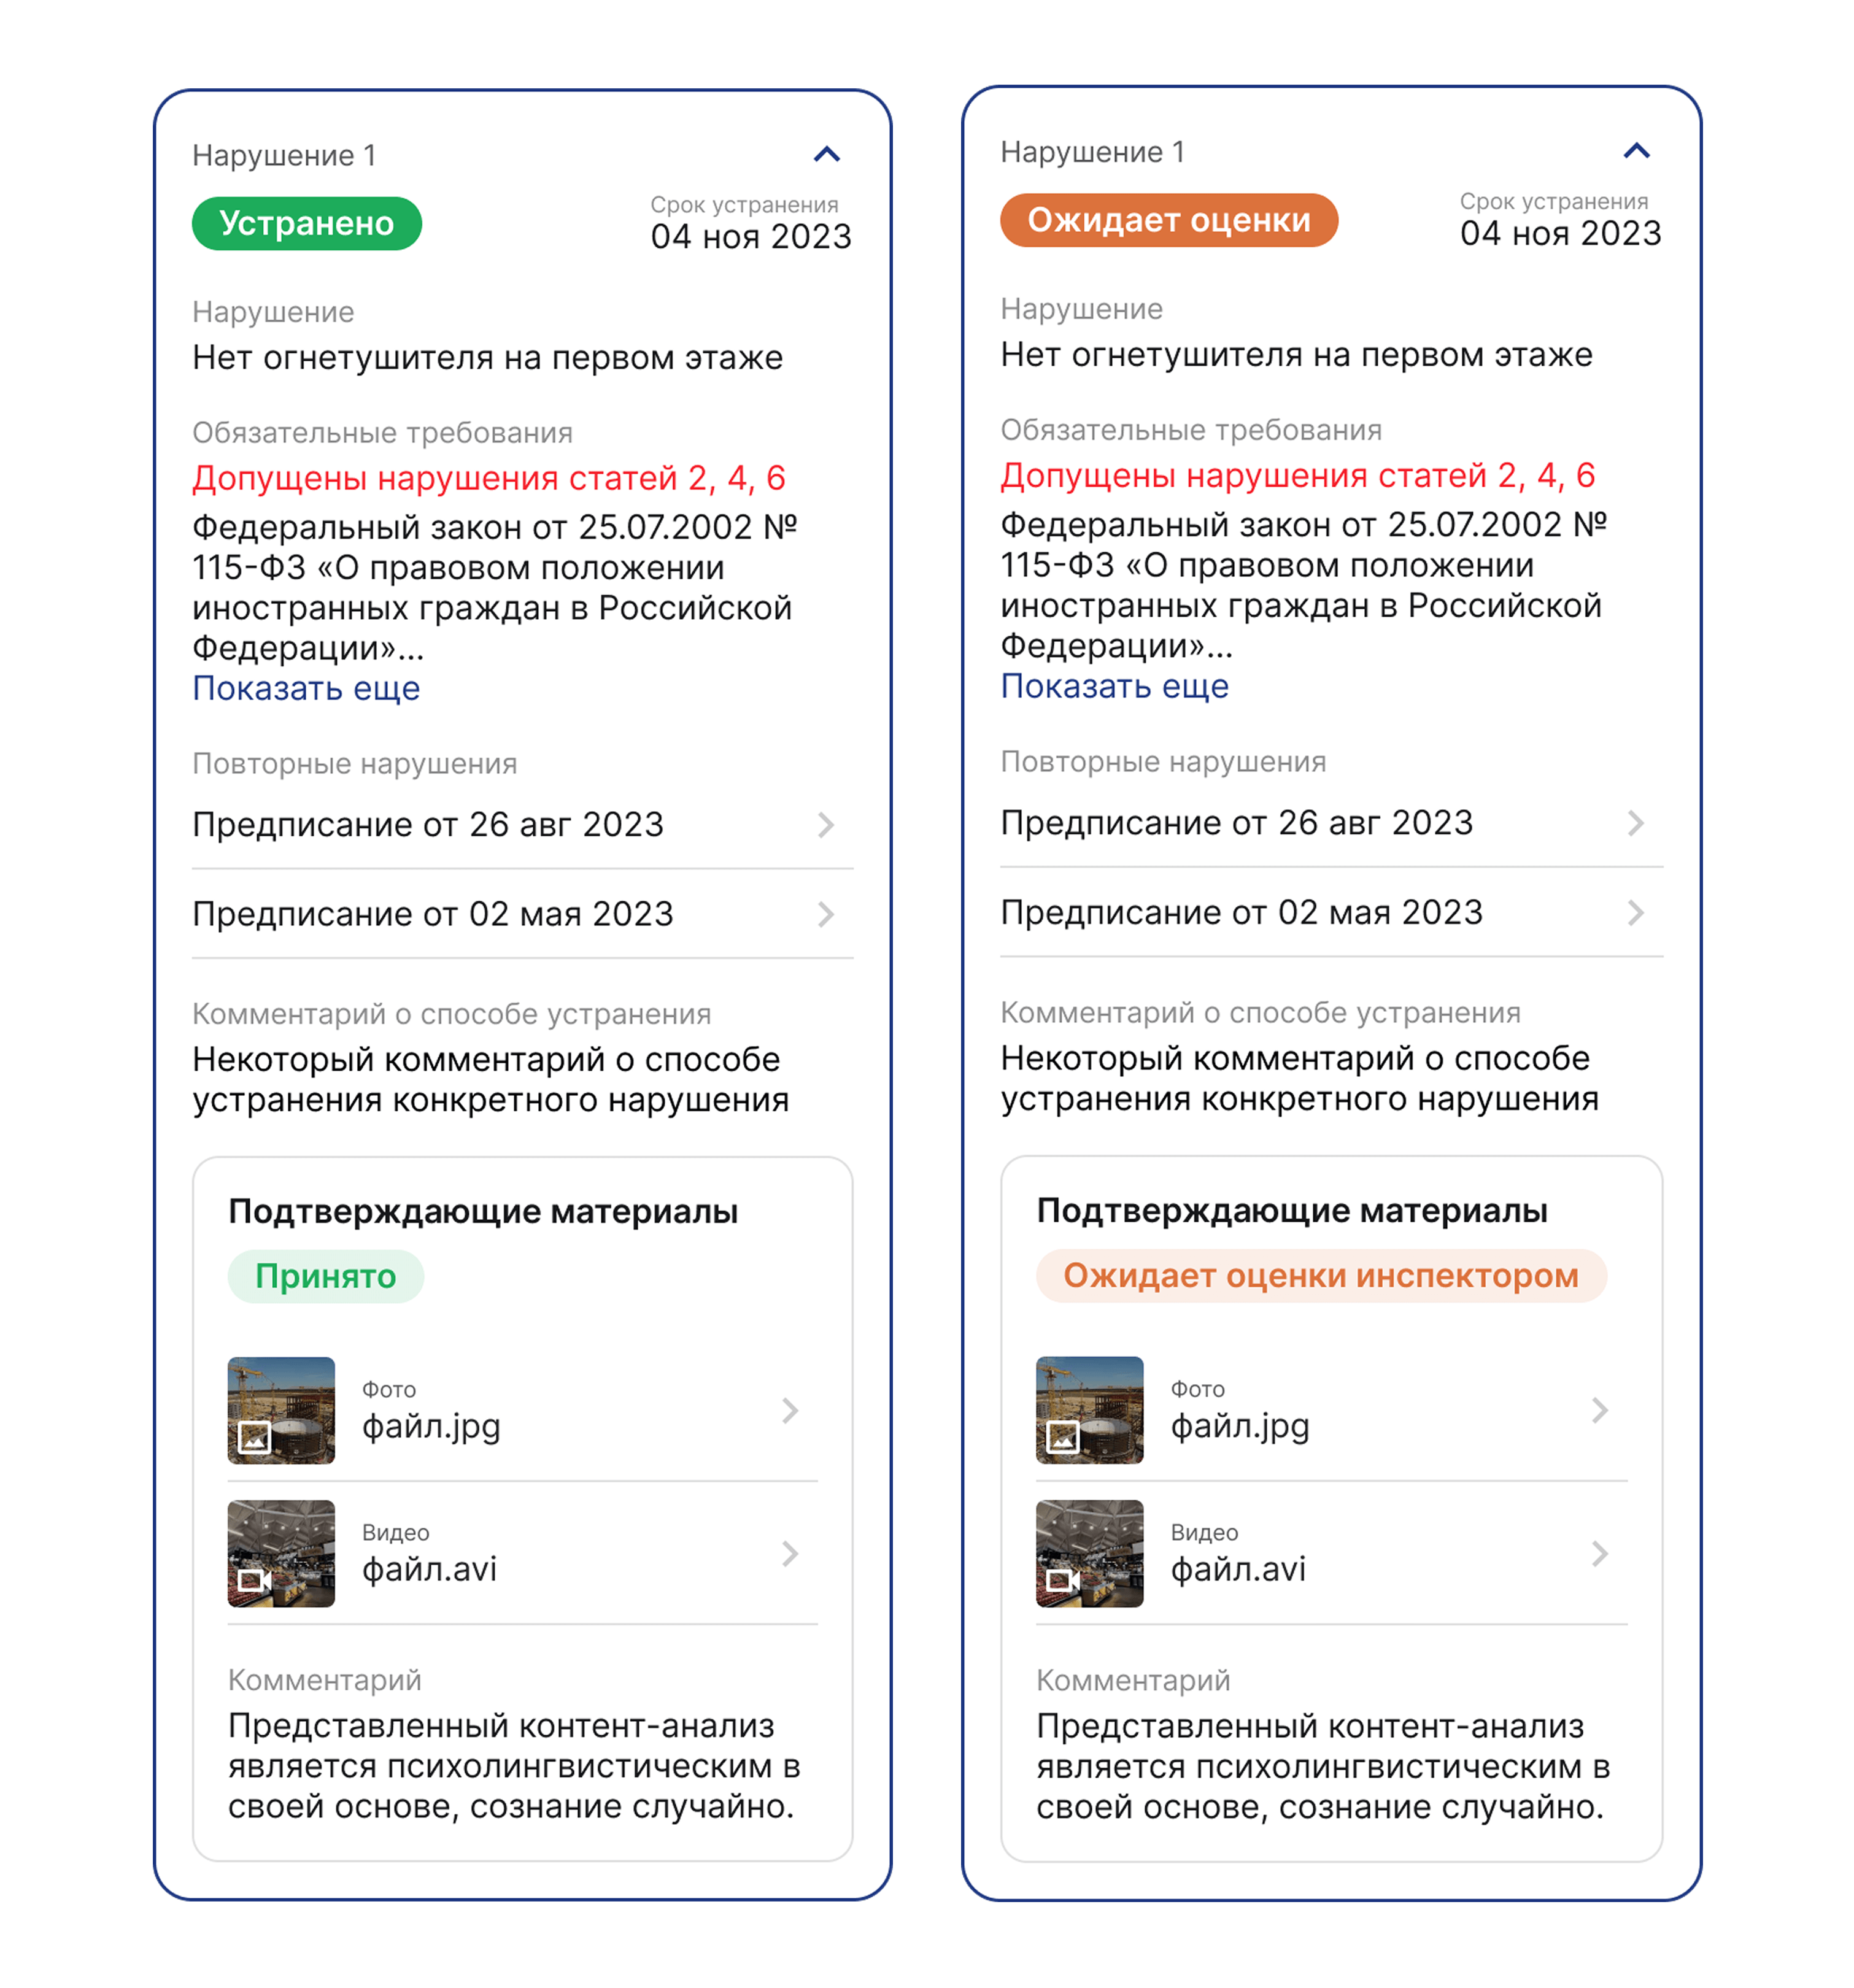1854x1988 pixels.
Task: Open the 26 авг 2023 arrow, right card
Action: pyautogui.click(x=1634, y=823)
